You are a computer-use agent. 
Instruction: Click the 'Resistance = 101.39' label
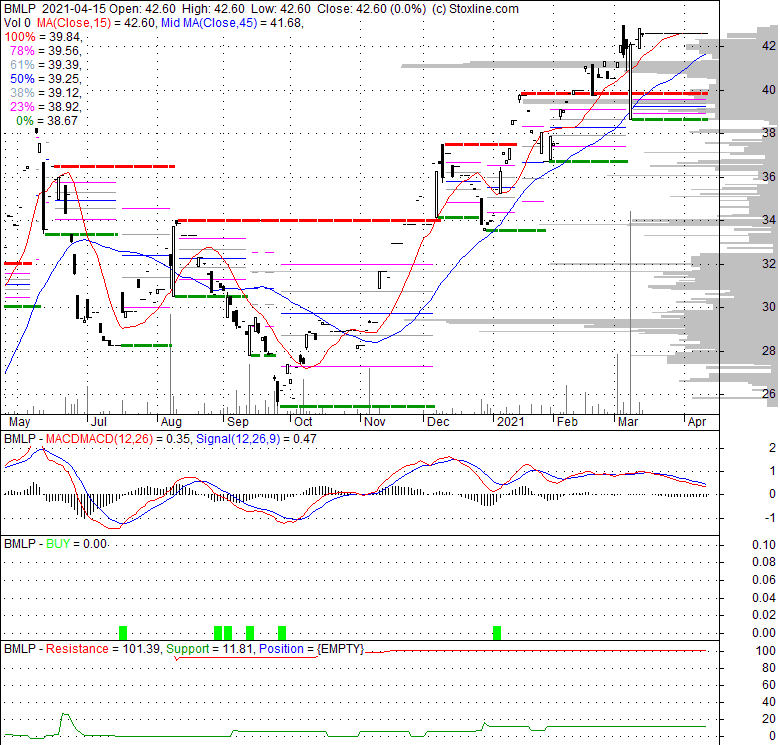click(x=103, y=649)
